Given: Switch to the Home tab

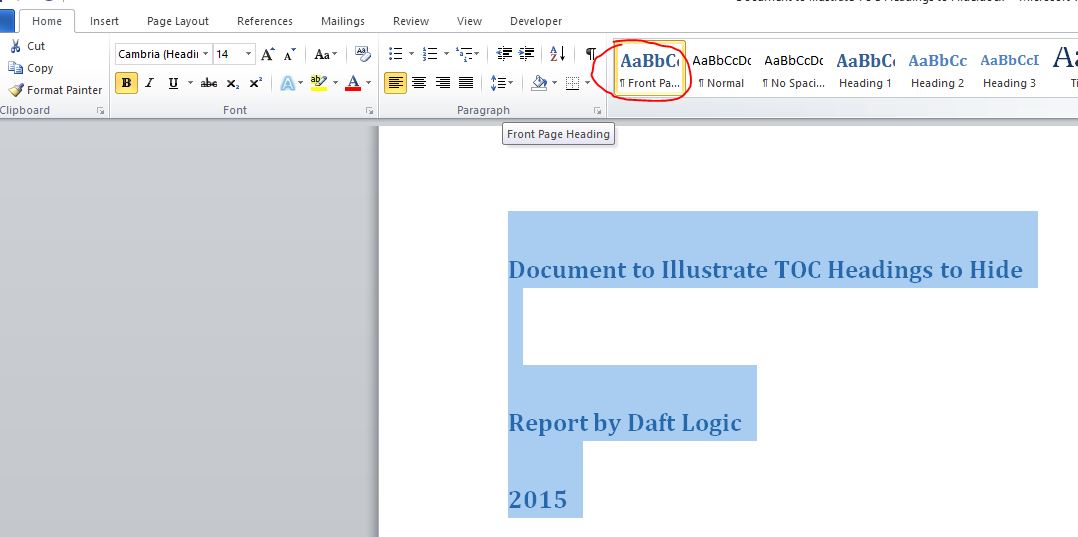Looking at the screenshot, I should pos(47,21).
